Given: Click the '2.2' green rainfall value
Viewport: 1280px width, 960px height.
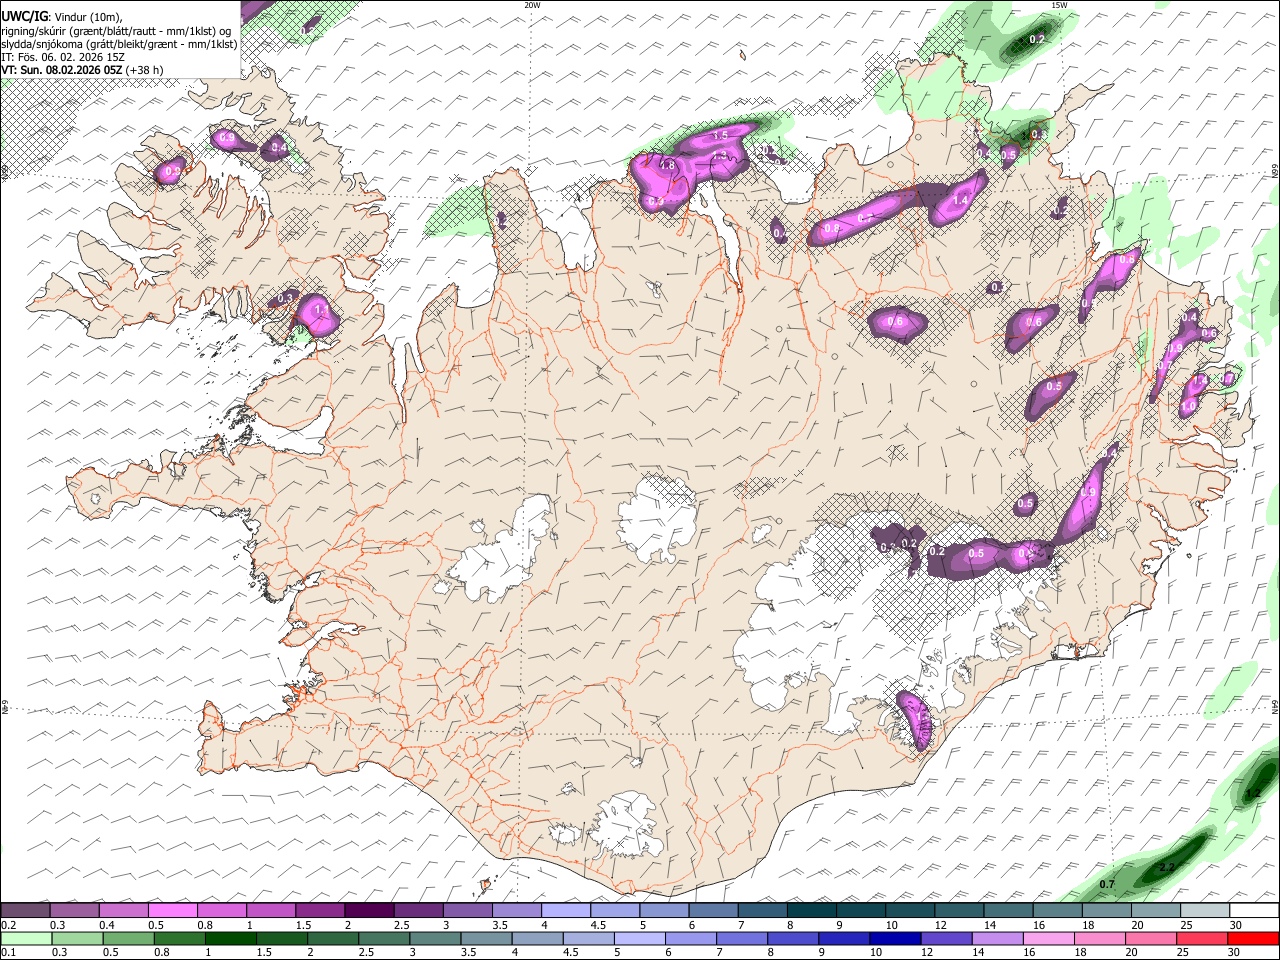Looking at the screenshot, I should 1166,867.
